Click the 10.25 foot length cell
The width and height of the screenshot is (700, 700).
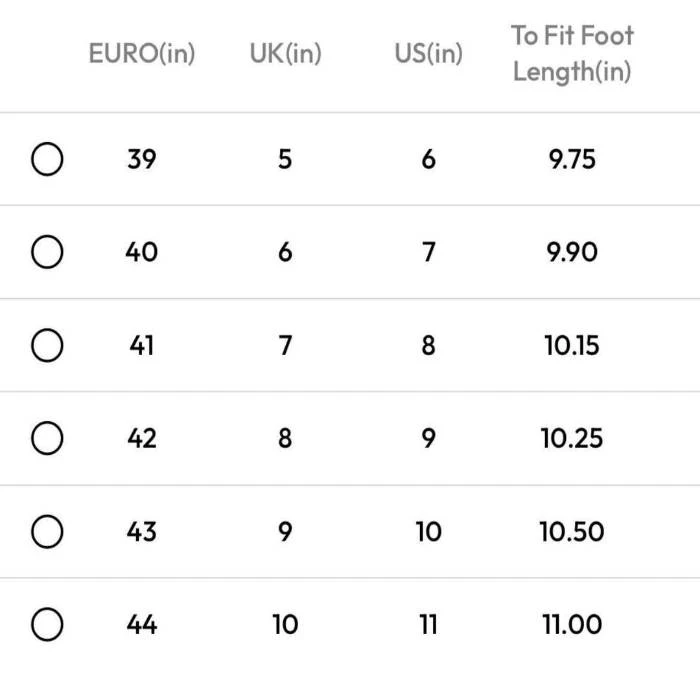(x=572, y=438)
